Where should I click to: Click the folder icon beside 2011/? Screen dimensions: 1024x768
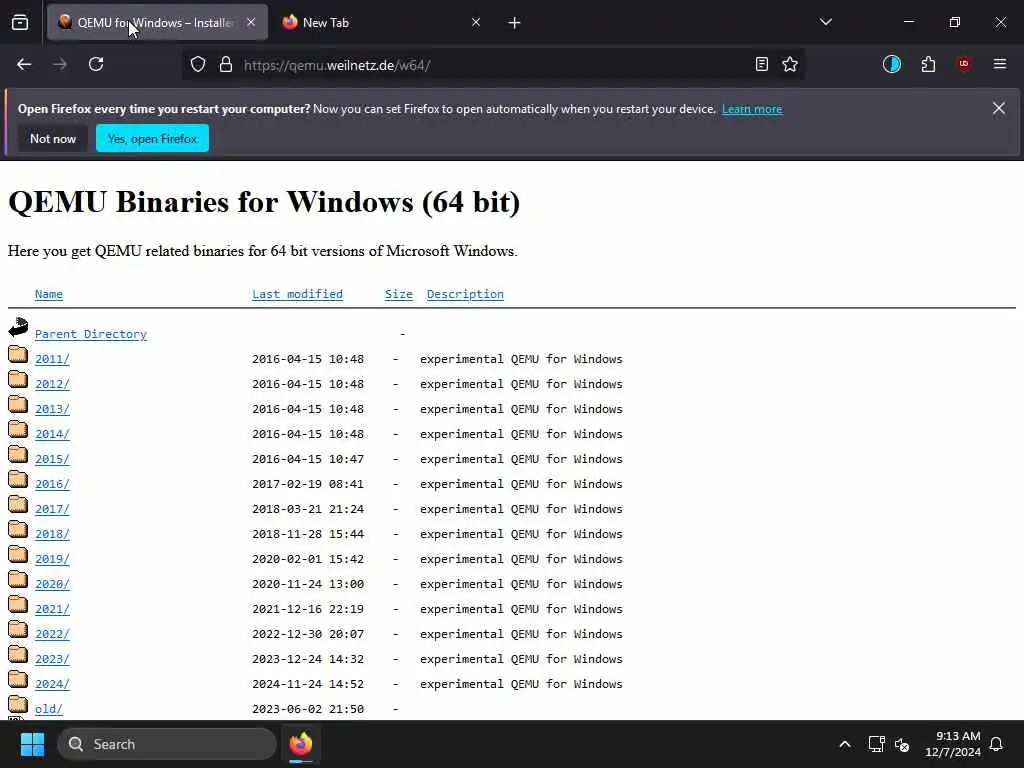click(18, 355)
